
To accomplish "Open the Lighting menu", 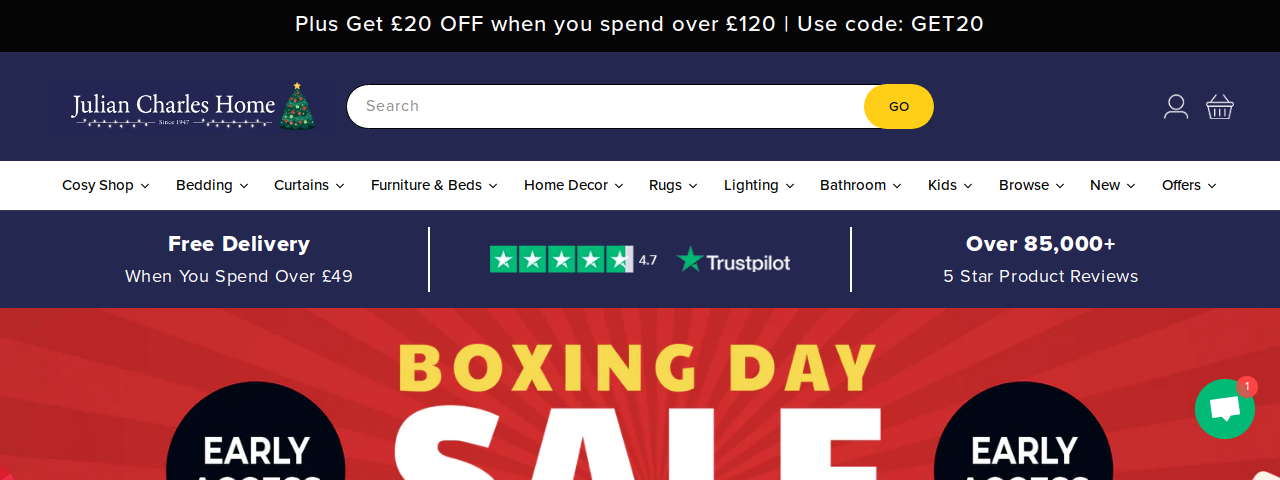I will tap(759, 186).
